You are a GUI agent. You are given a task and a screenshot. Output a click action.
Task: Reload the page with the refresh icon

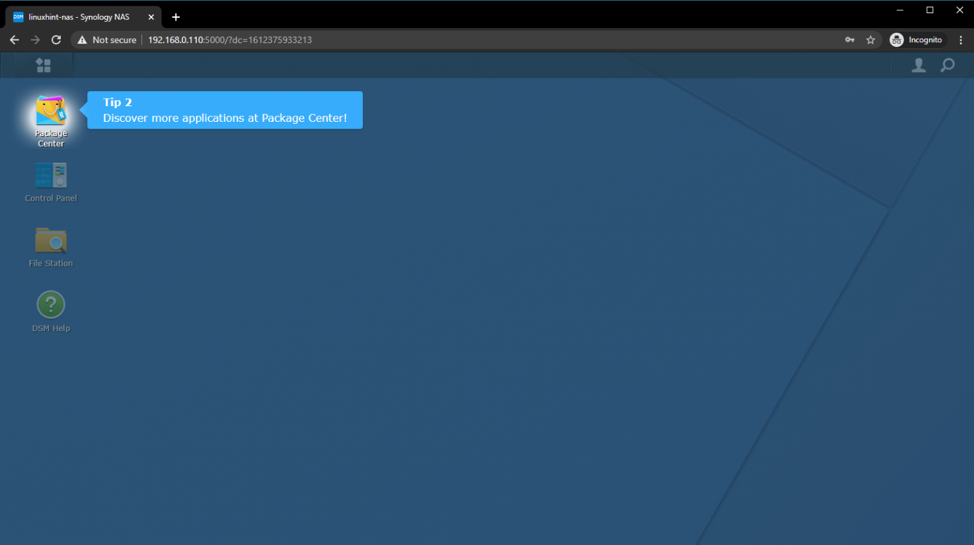coord(56,40)
